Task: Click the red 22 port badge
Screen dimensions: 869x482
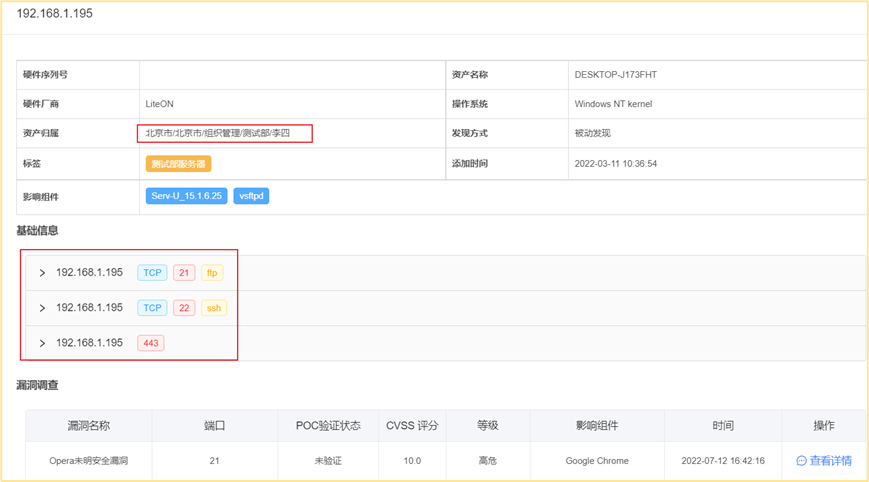Action: point(184,308)
